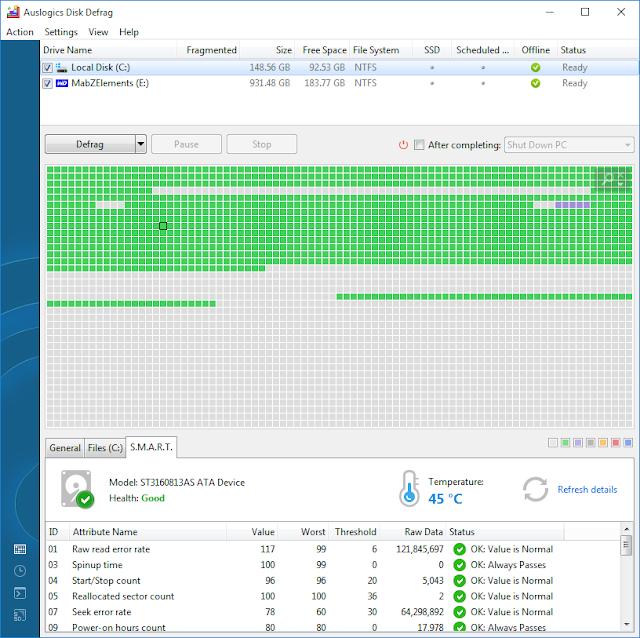Open the command-line console icon in the sidebar

point(20,593)
